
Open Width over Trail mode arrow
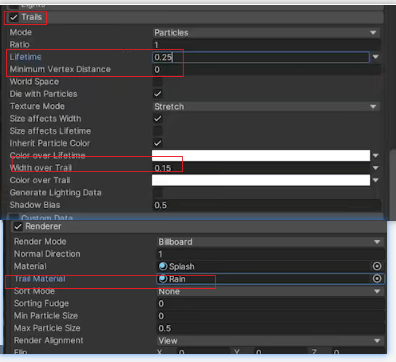(x=376, y=168)
